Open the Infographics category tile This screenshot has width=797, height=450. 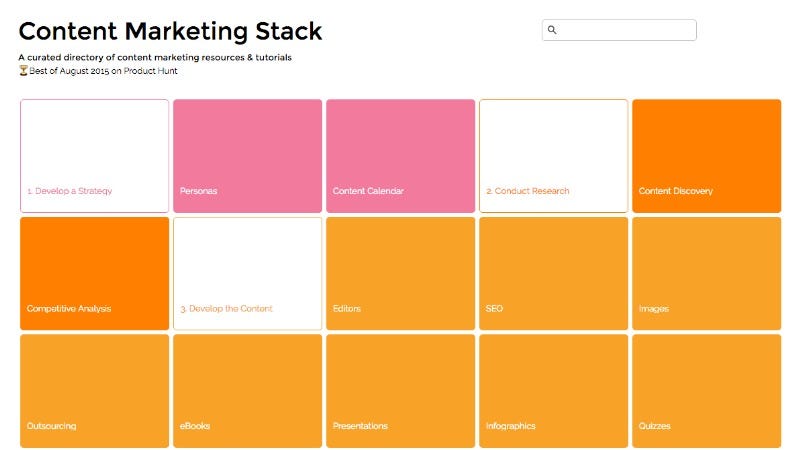553,390
